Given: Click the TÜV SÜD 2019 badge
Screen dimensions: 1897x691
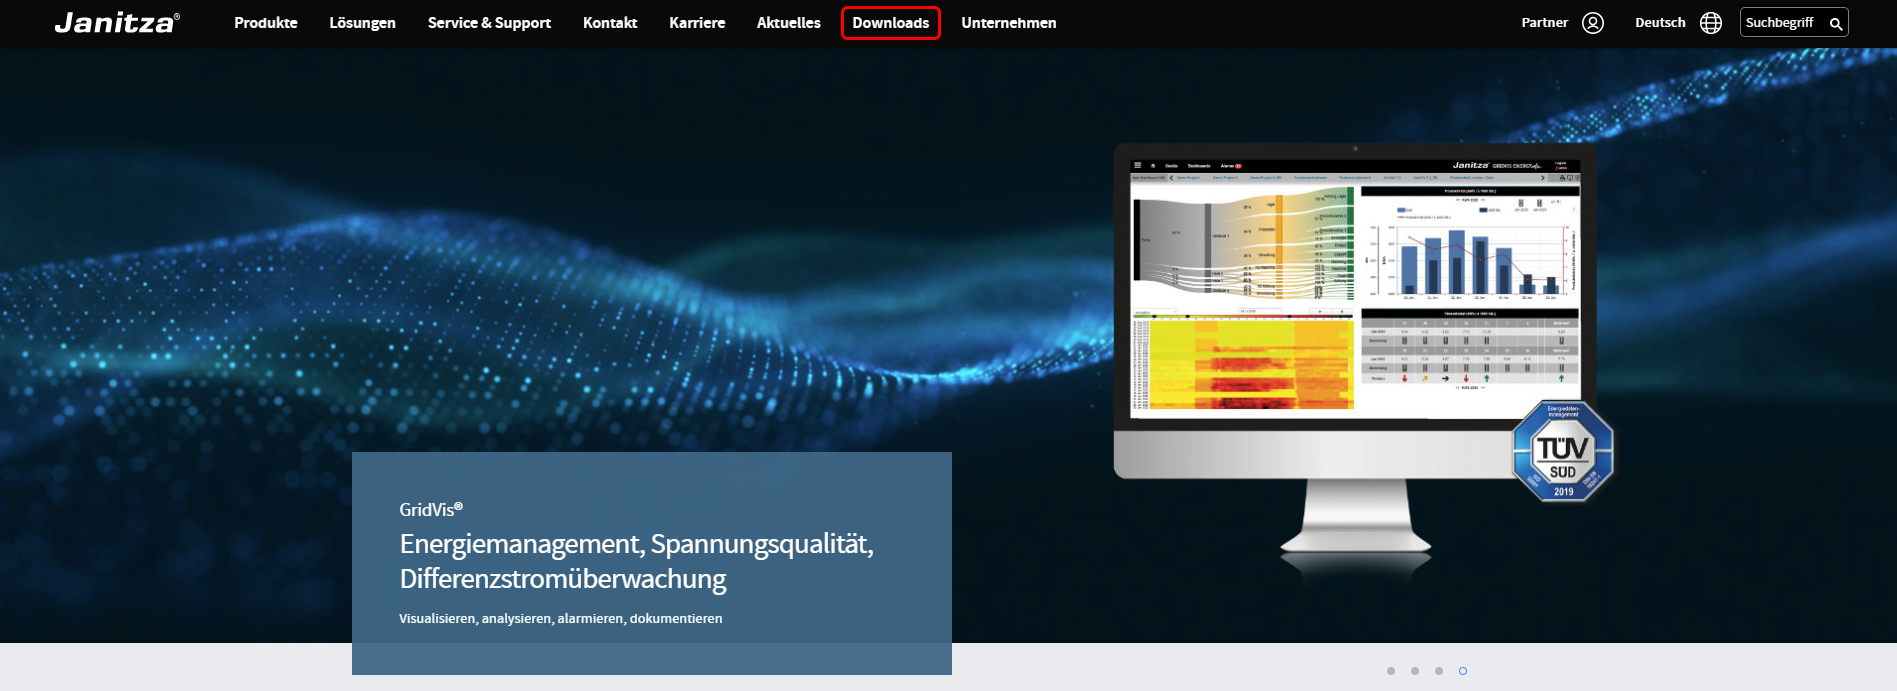Looking at the screenshot, I should tap(1562, 451).
